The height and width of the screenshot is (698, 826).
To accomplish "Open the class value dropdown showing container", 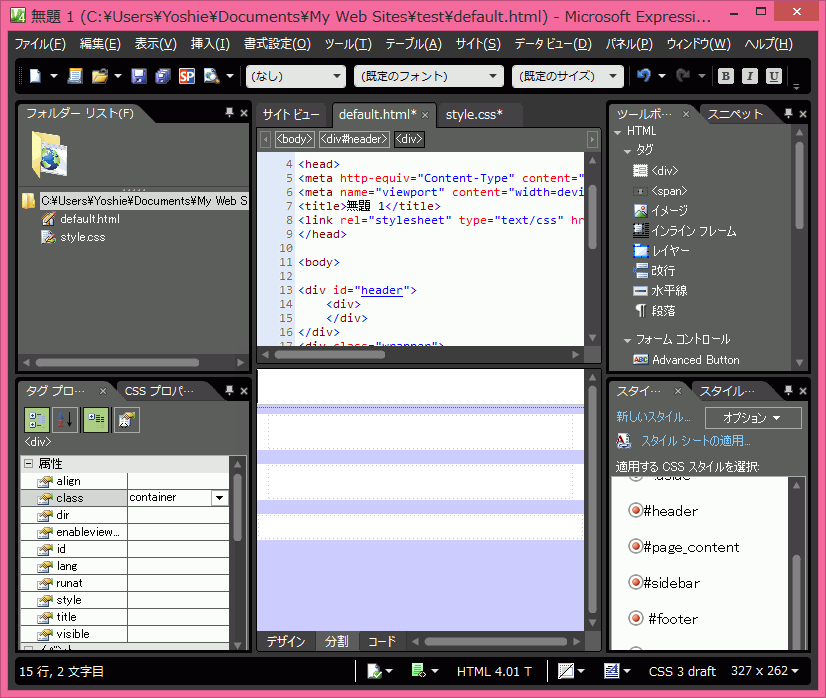I will 219,498.
